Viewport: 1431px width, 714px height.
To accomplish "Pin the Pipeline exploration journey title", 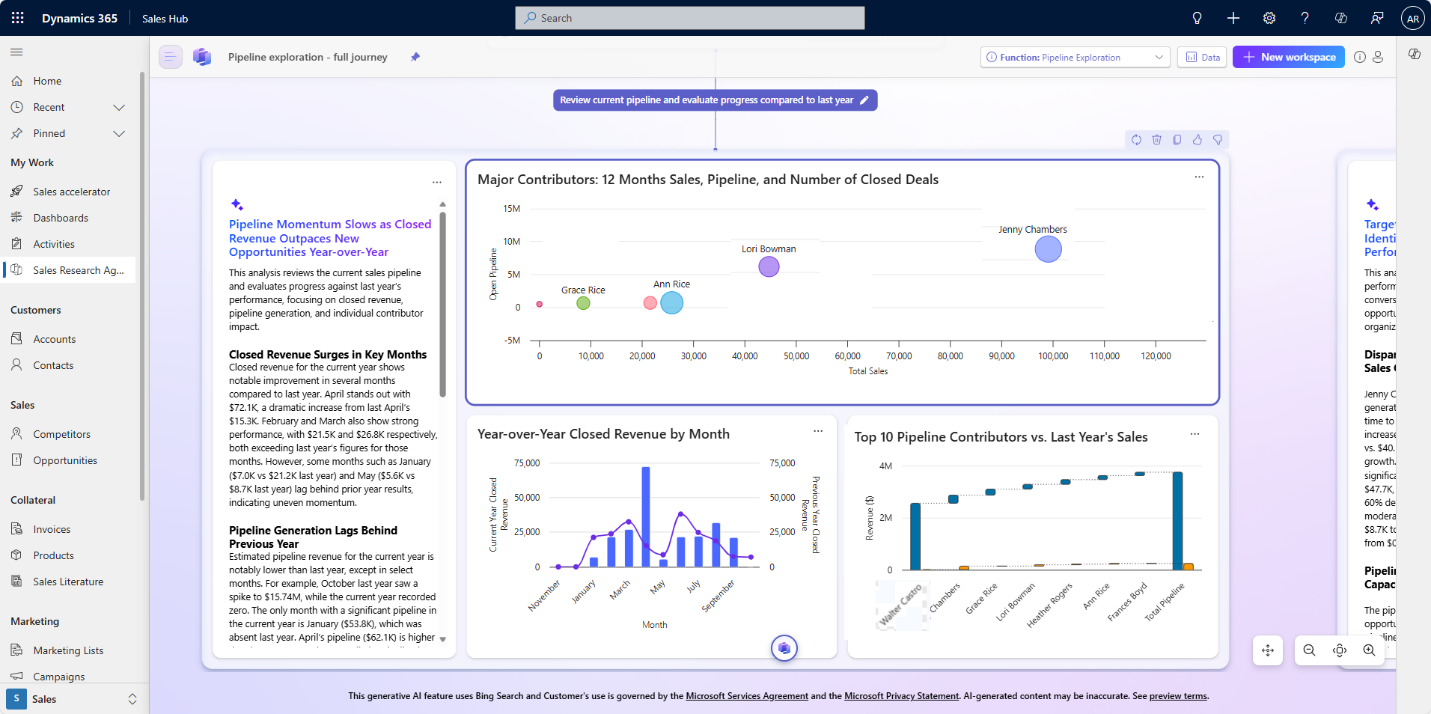I will tap(415, 57).
